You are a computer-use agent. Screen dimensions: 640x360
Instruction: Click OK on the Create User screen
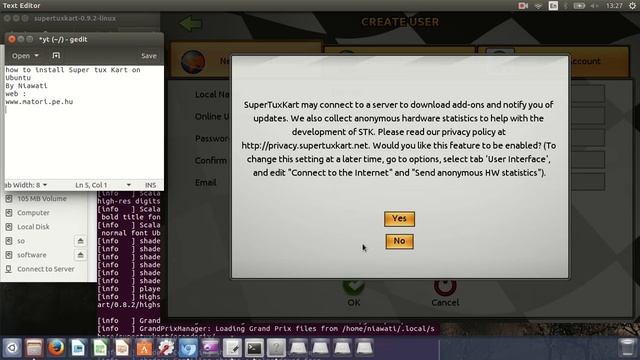click(x=353, y=293)
